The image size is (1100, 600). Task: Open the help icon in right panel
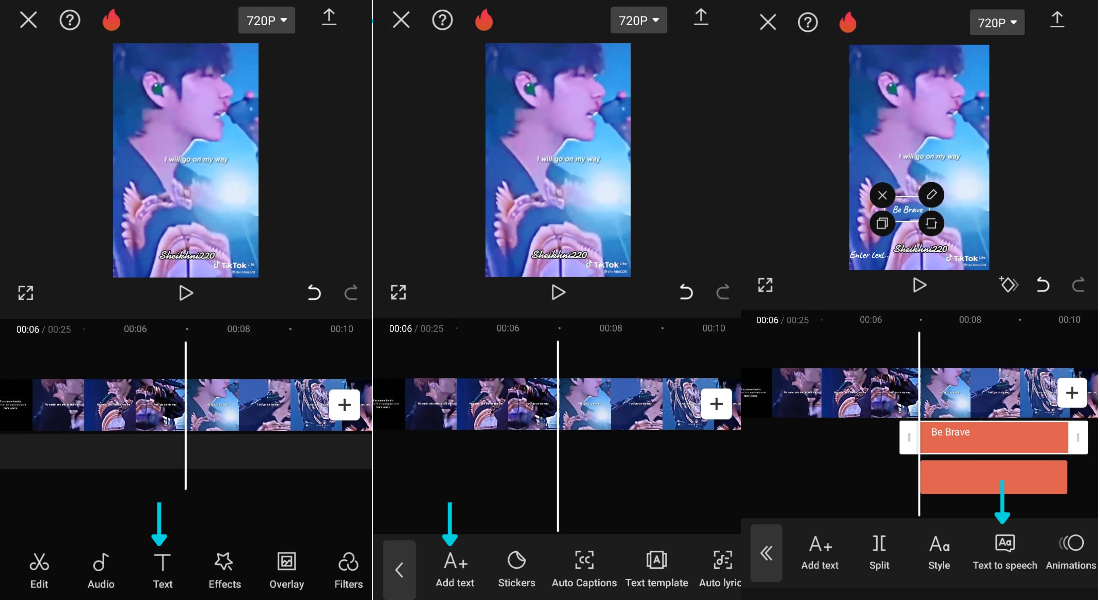[807, 22]
